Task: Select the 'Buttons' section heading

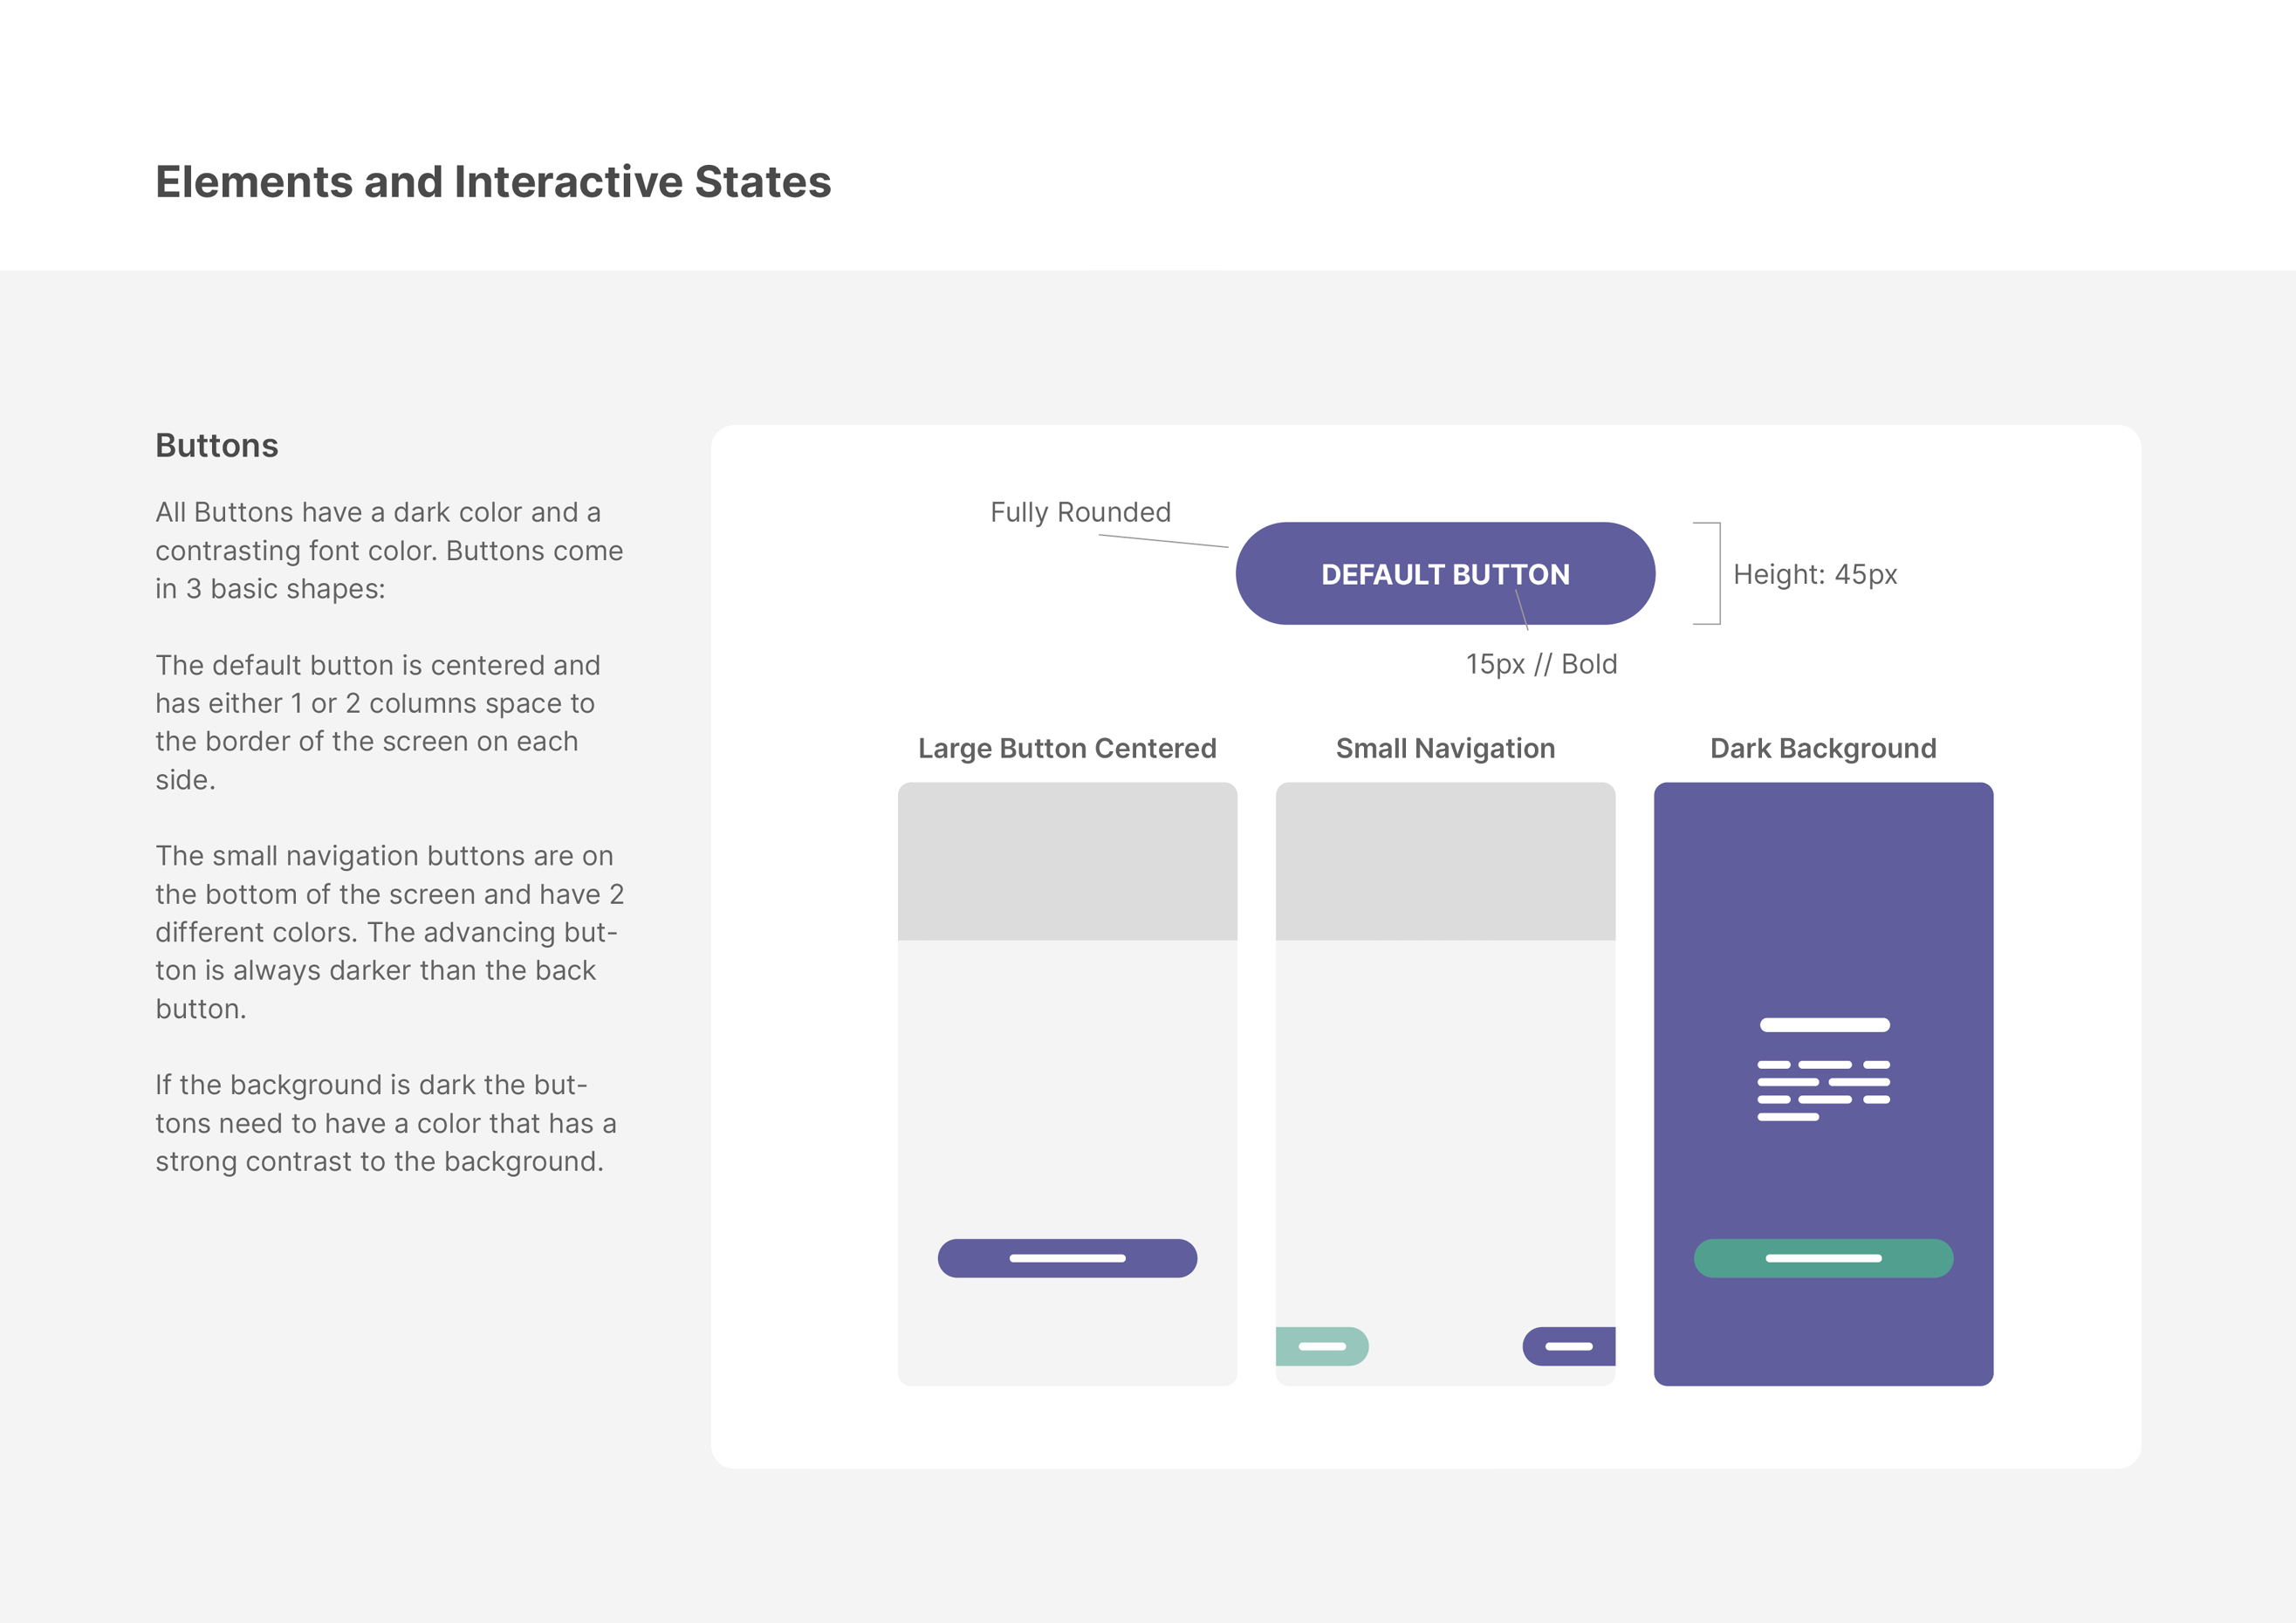Action: pyautogui.click(x=216, y=445)
